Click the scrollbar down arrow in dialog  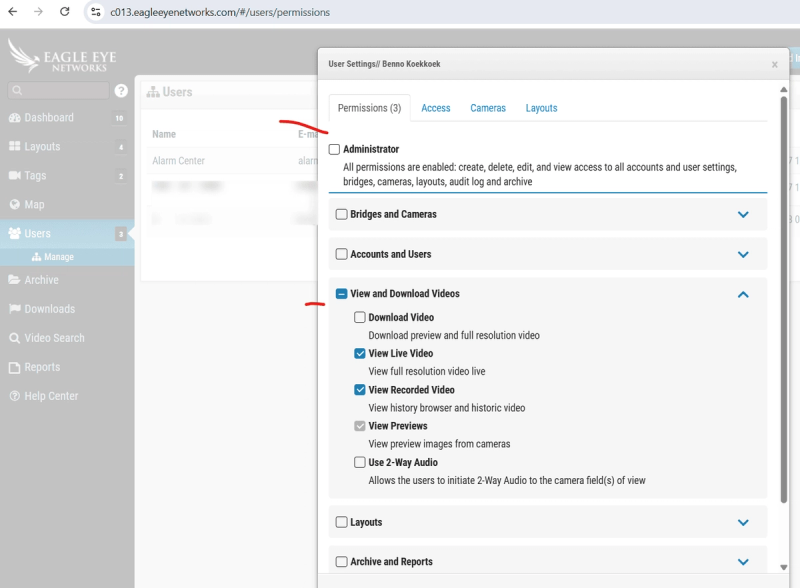click(x=784, y=567)
